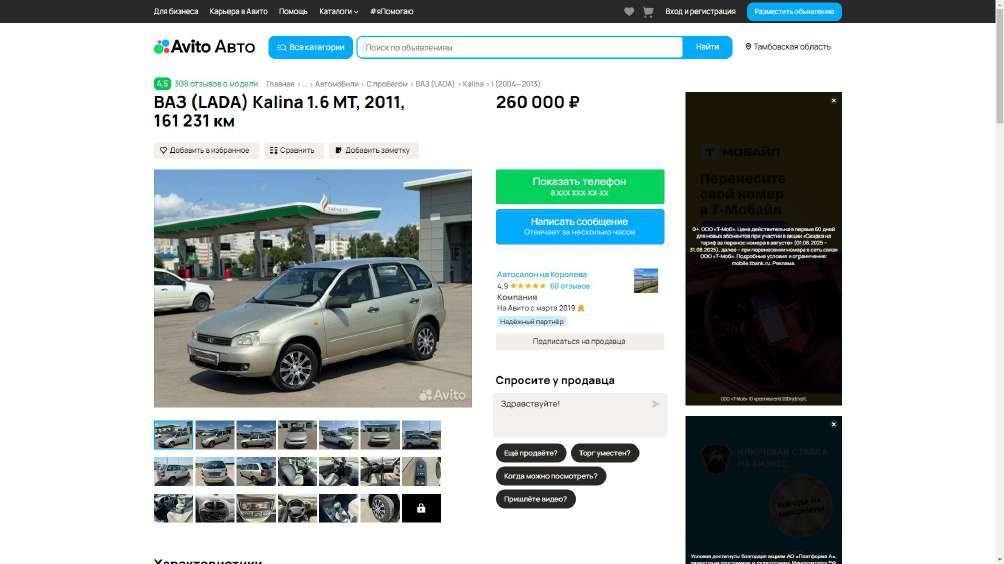The height and width of the screenshot is (564, 1004).
Task: Select seventh thumbnail in first row
Action: [421, 435]
